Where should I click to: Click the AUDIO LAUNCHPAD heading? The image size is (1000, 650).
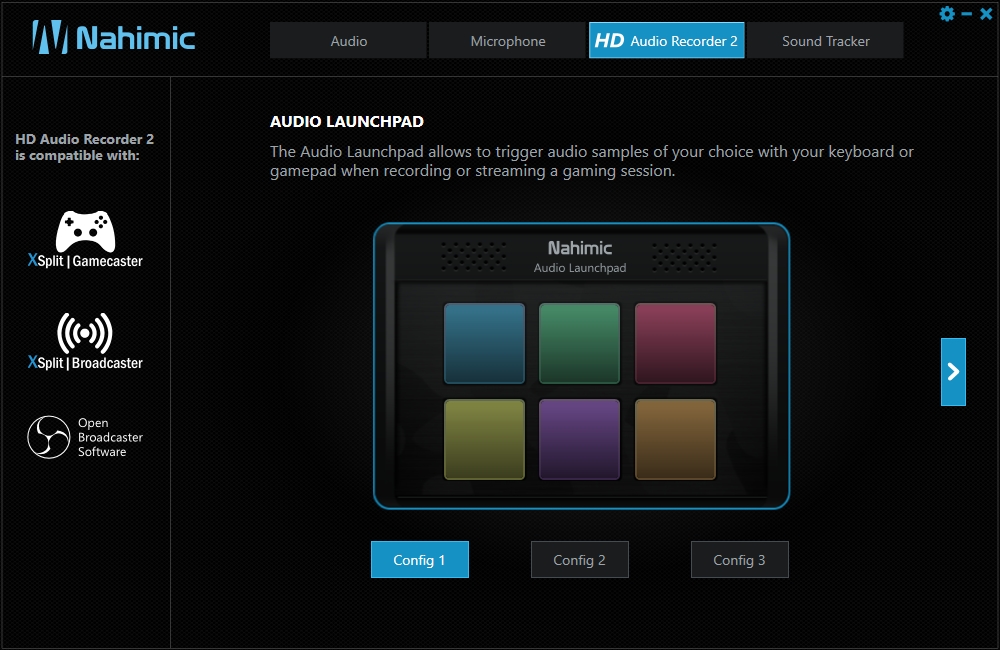coord(346,121)
